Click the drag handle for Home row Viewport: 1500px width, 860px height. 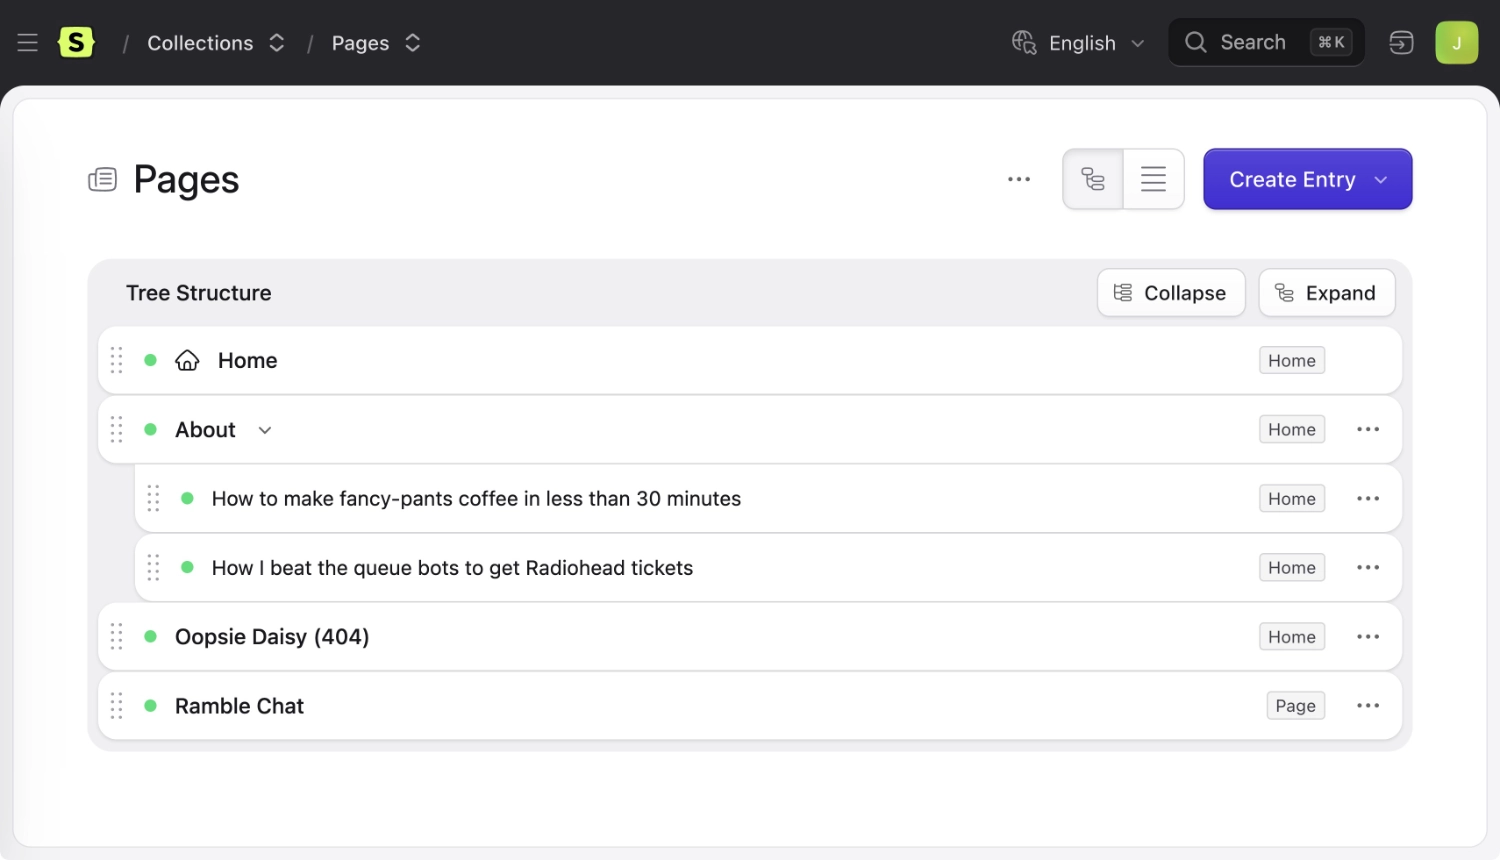click(x=117, y=360)
